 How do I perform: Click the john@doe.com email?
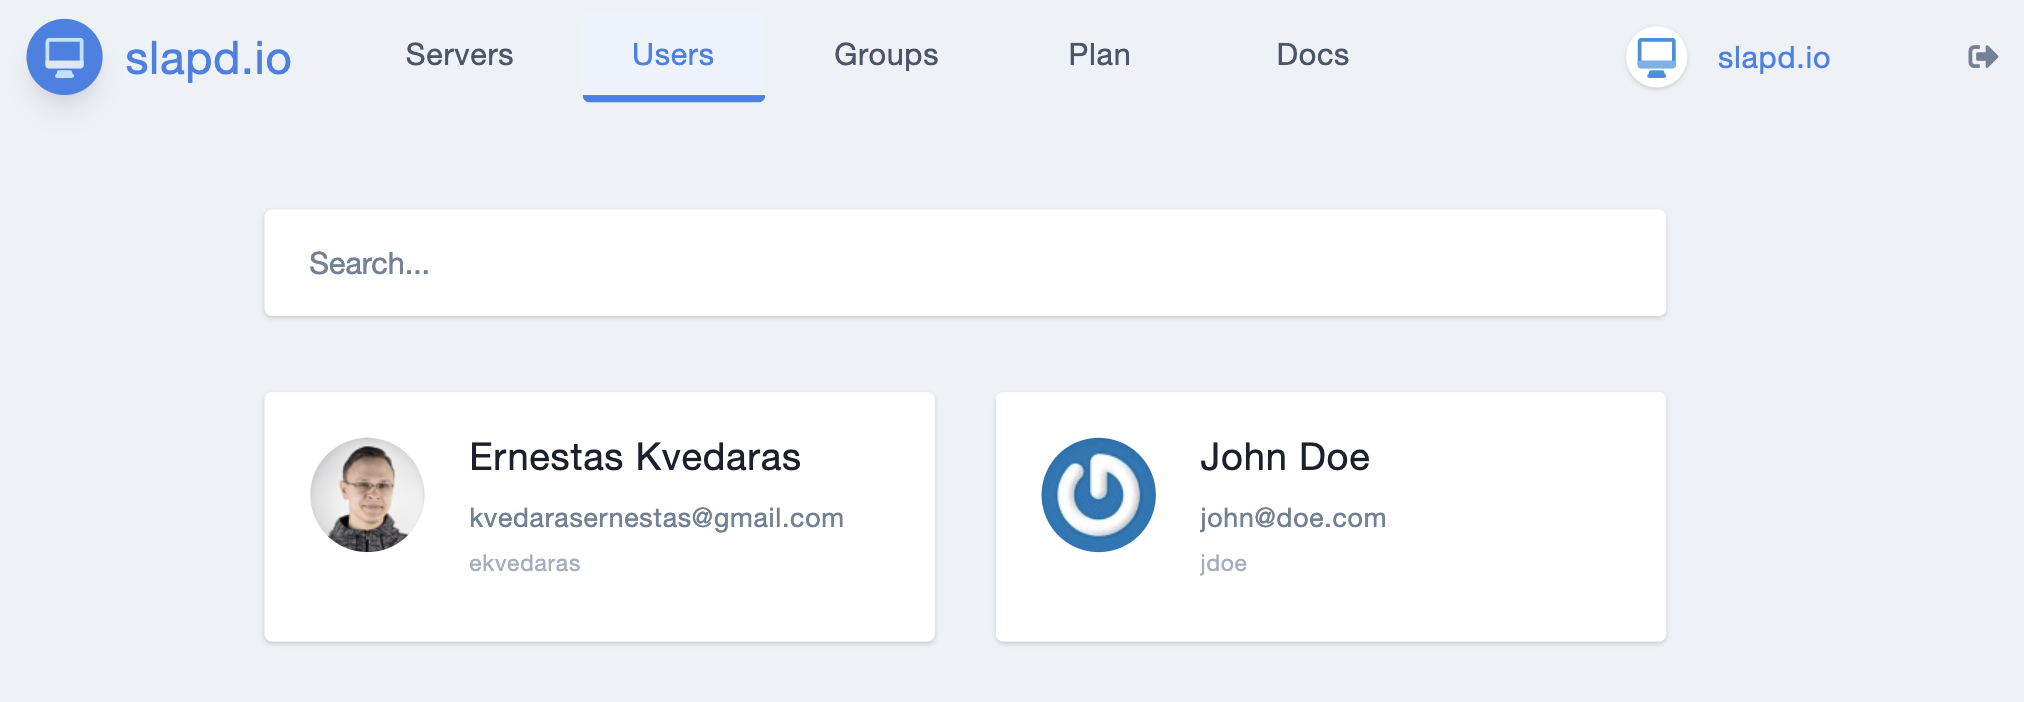pyautogui.click(x=1292, y=518)
